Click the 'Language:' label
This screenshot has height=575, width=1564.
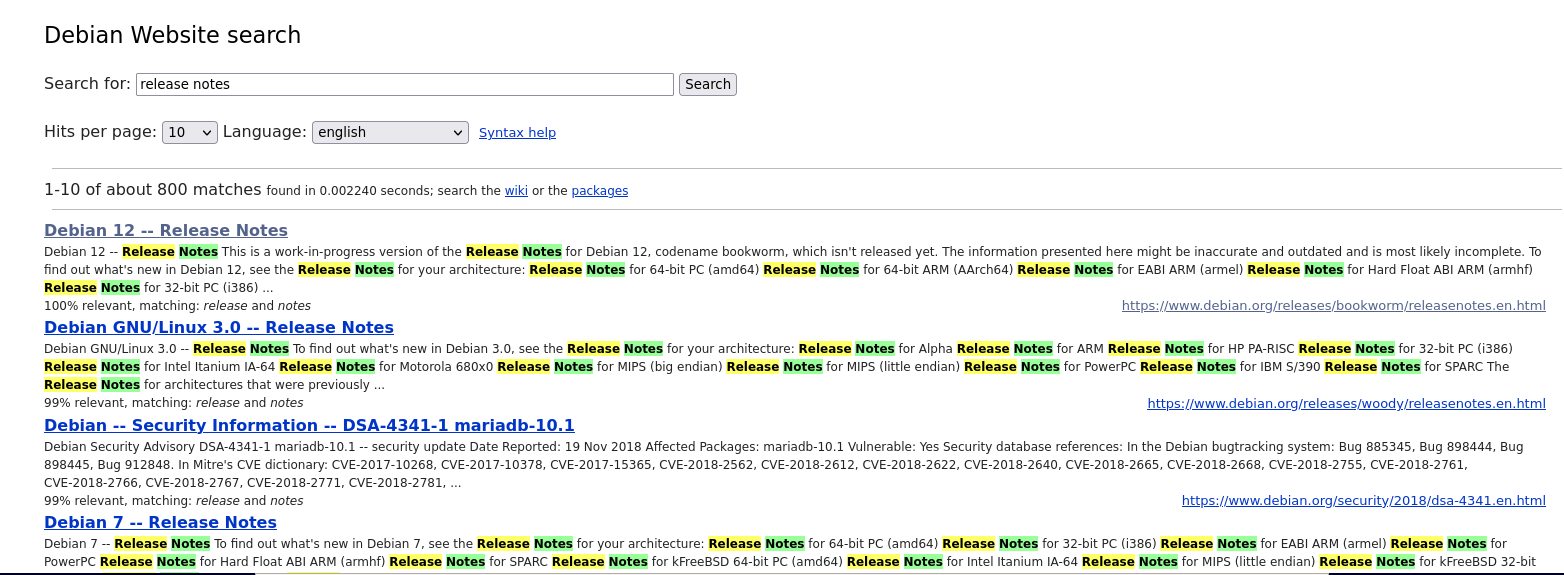tap(265, 132)
